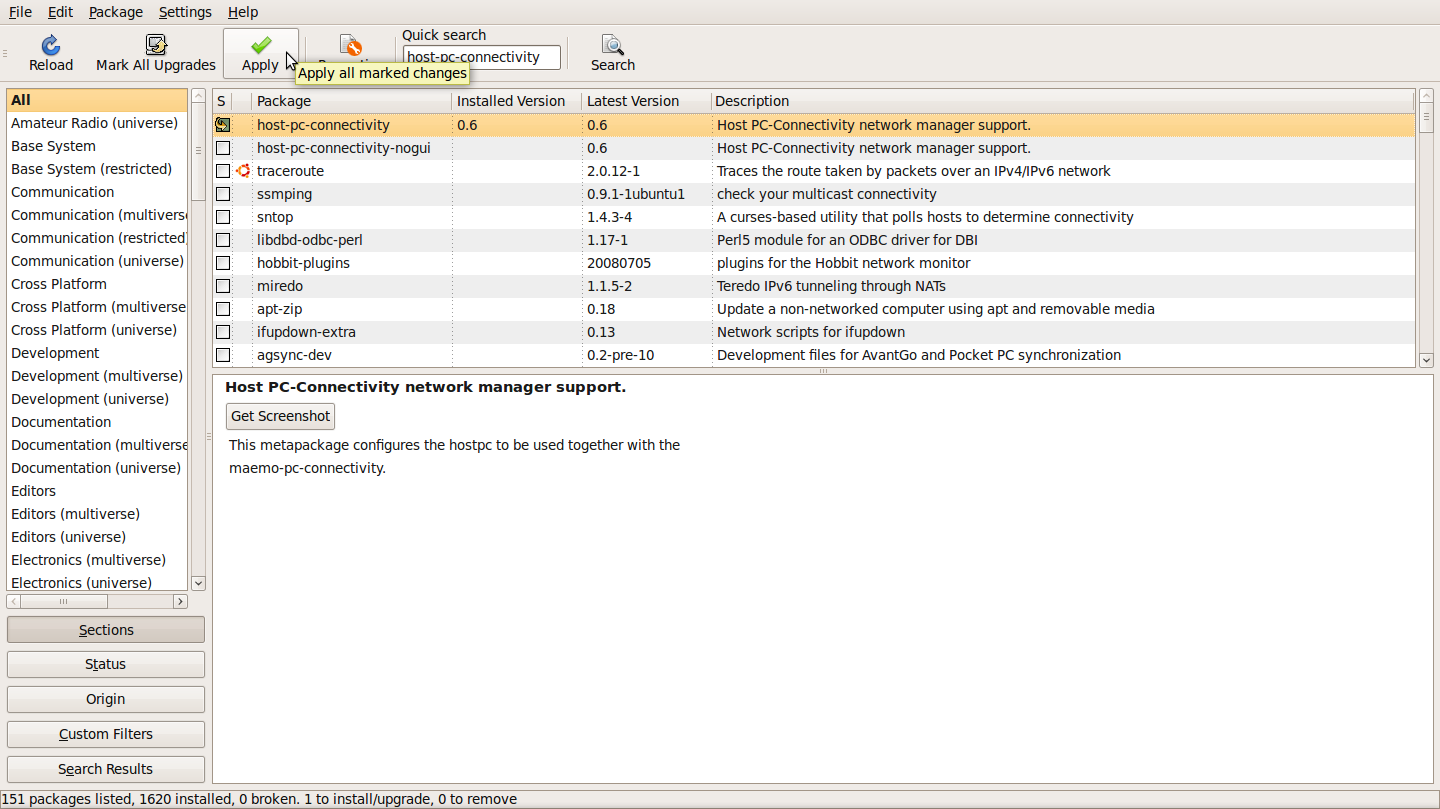Toggle the host-pc-connectivity installed status box
1440x809 pixels.
[x=223, y=125]
